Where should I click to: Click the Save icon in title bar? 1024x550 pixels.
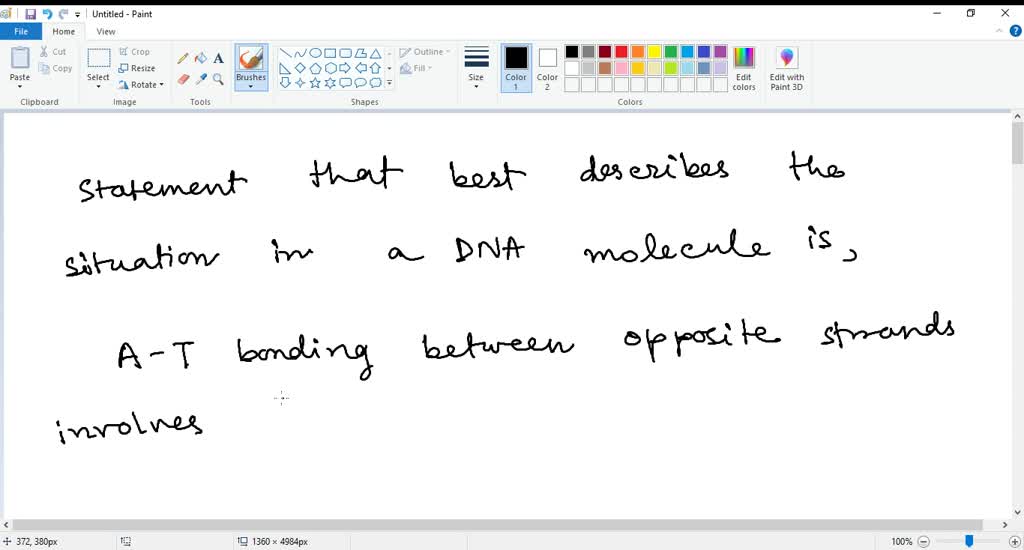tap(31, 14)
